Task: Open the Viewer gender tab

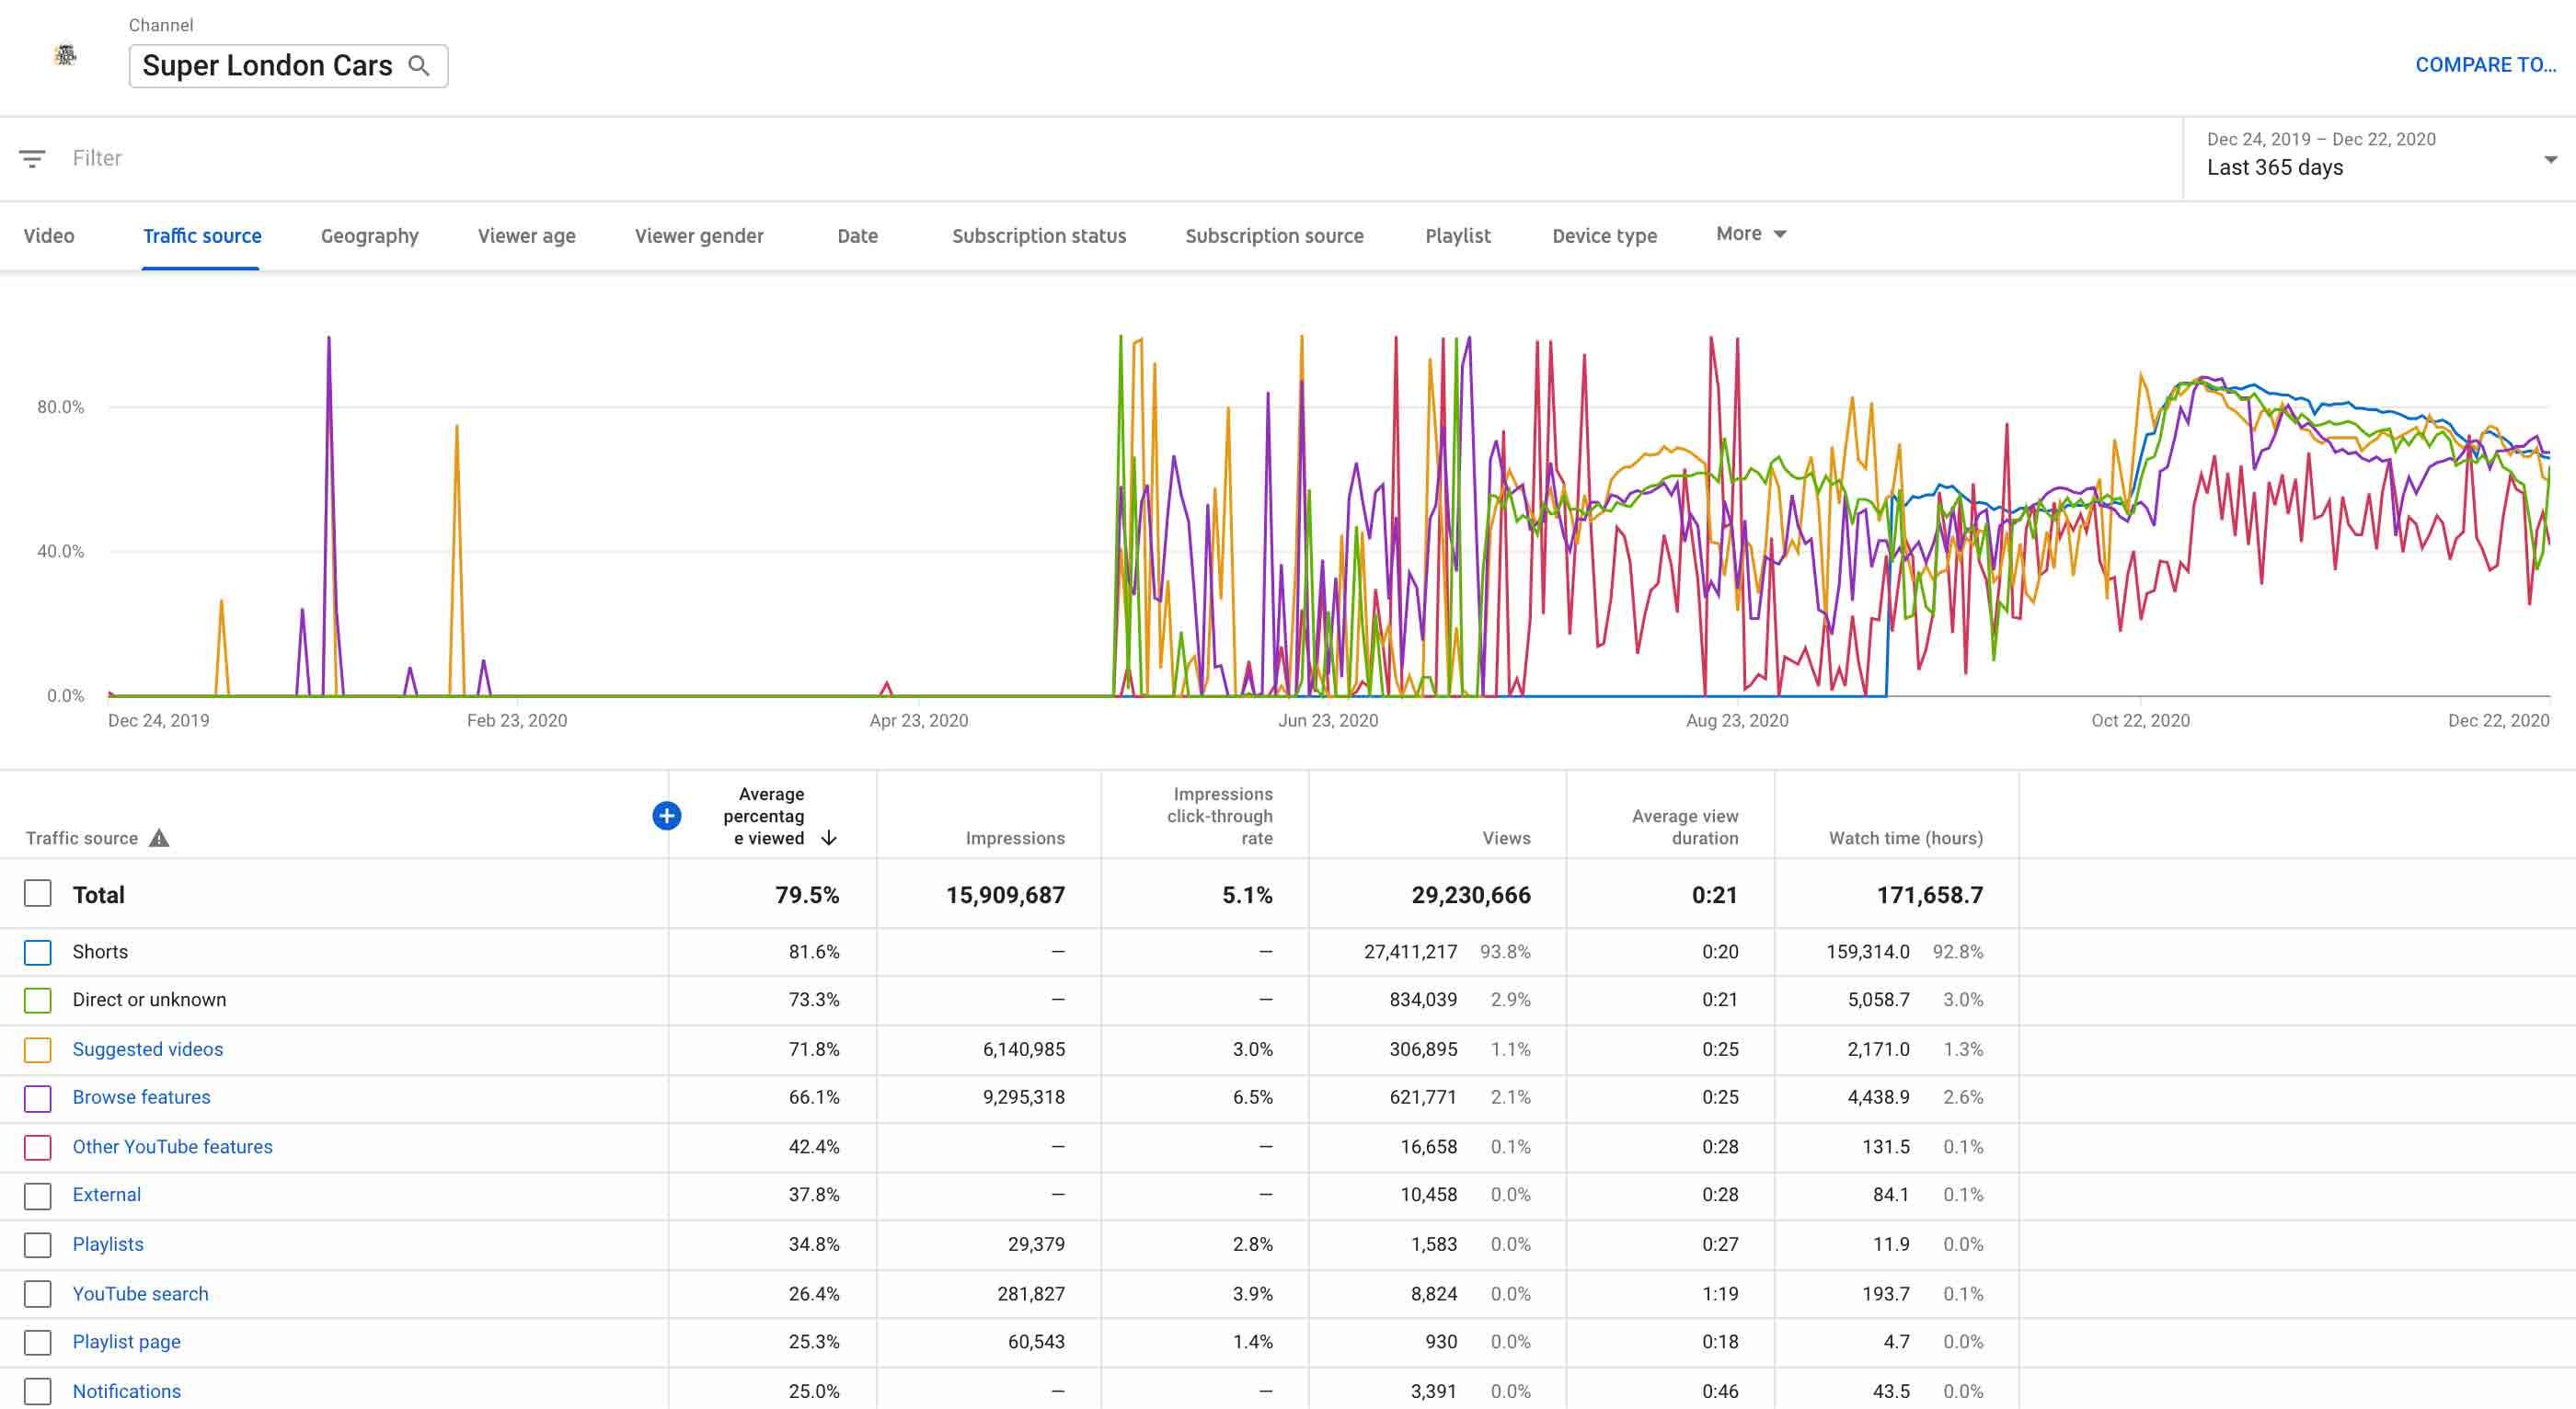Action: click(699, 236)
